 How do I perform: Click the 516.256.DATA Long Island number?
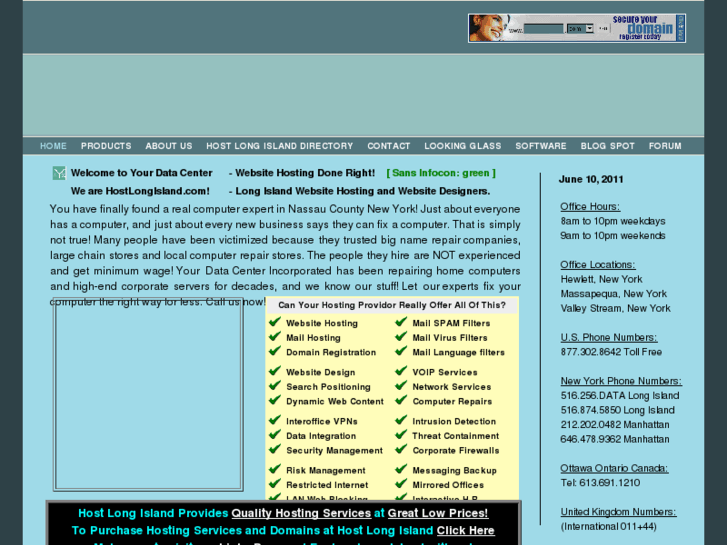[x=619, y=396]
